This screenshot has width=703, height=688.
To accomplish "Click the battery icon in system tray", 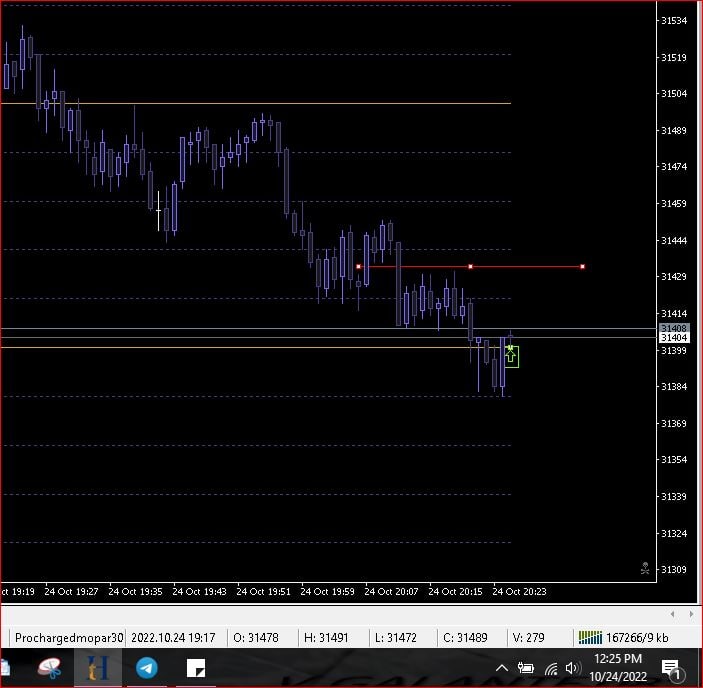I will click(526, 668).
